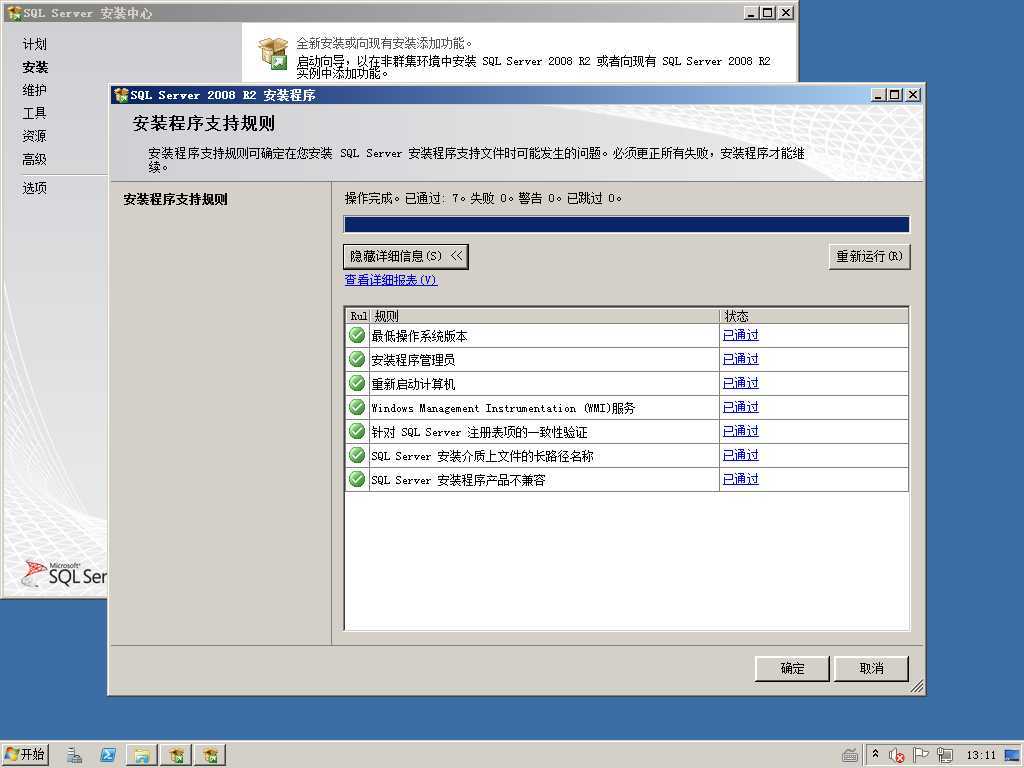The width and height of the screenshot is (1024, 768).
Task: Open Action Center flag tray icon
Action: 920,756
